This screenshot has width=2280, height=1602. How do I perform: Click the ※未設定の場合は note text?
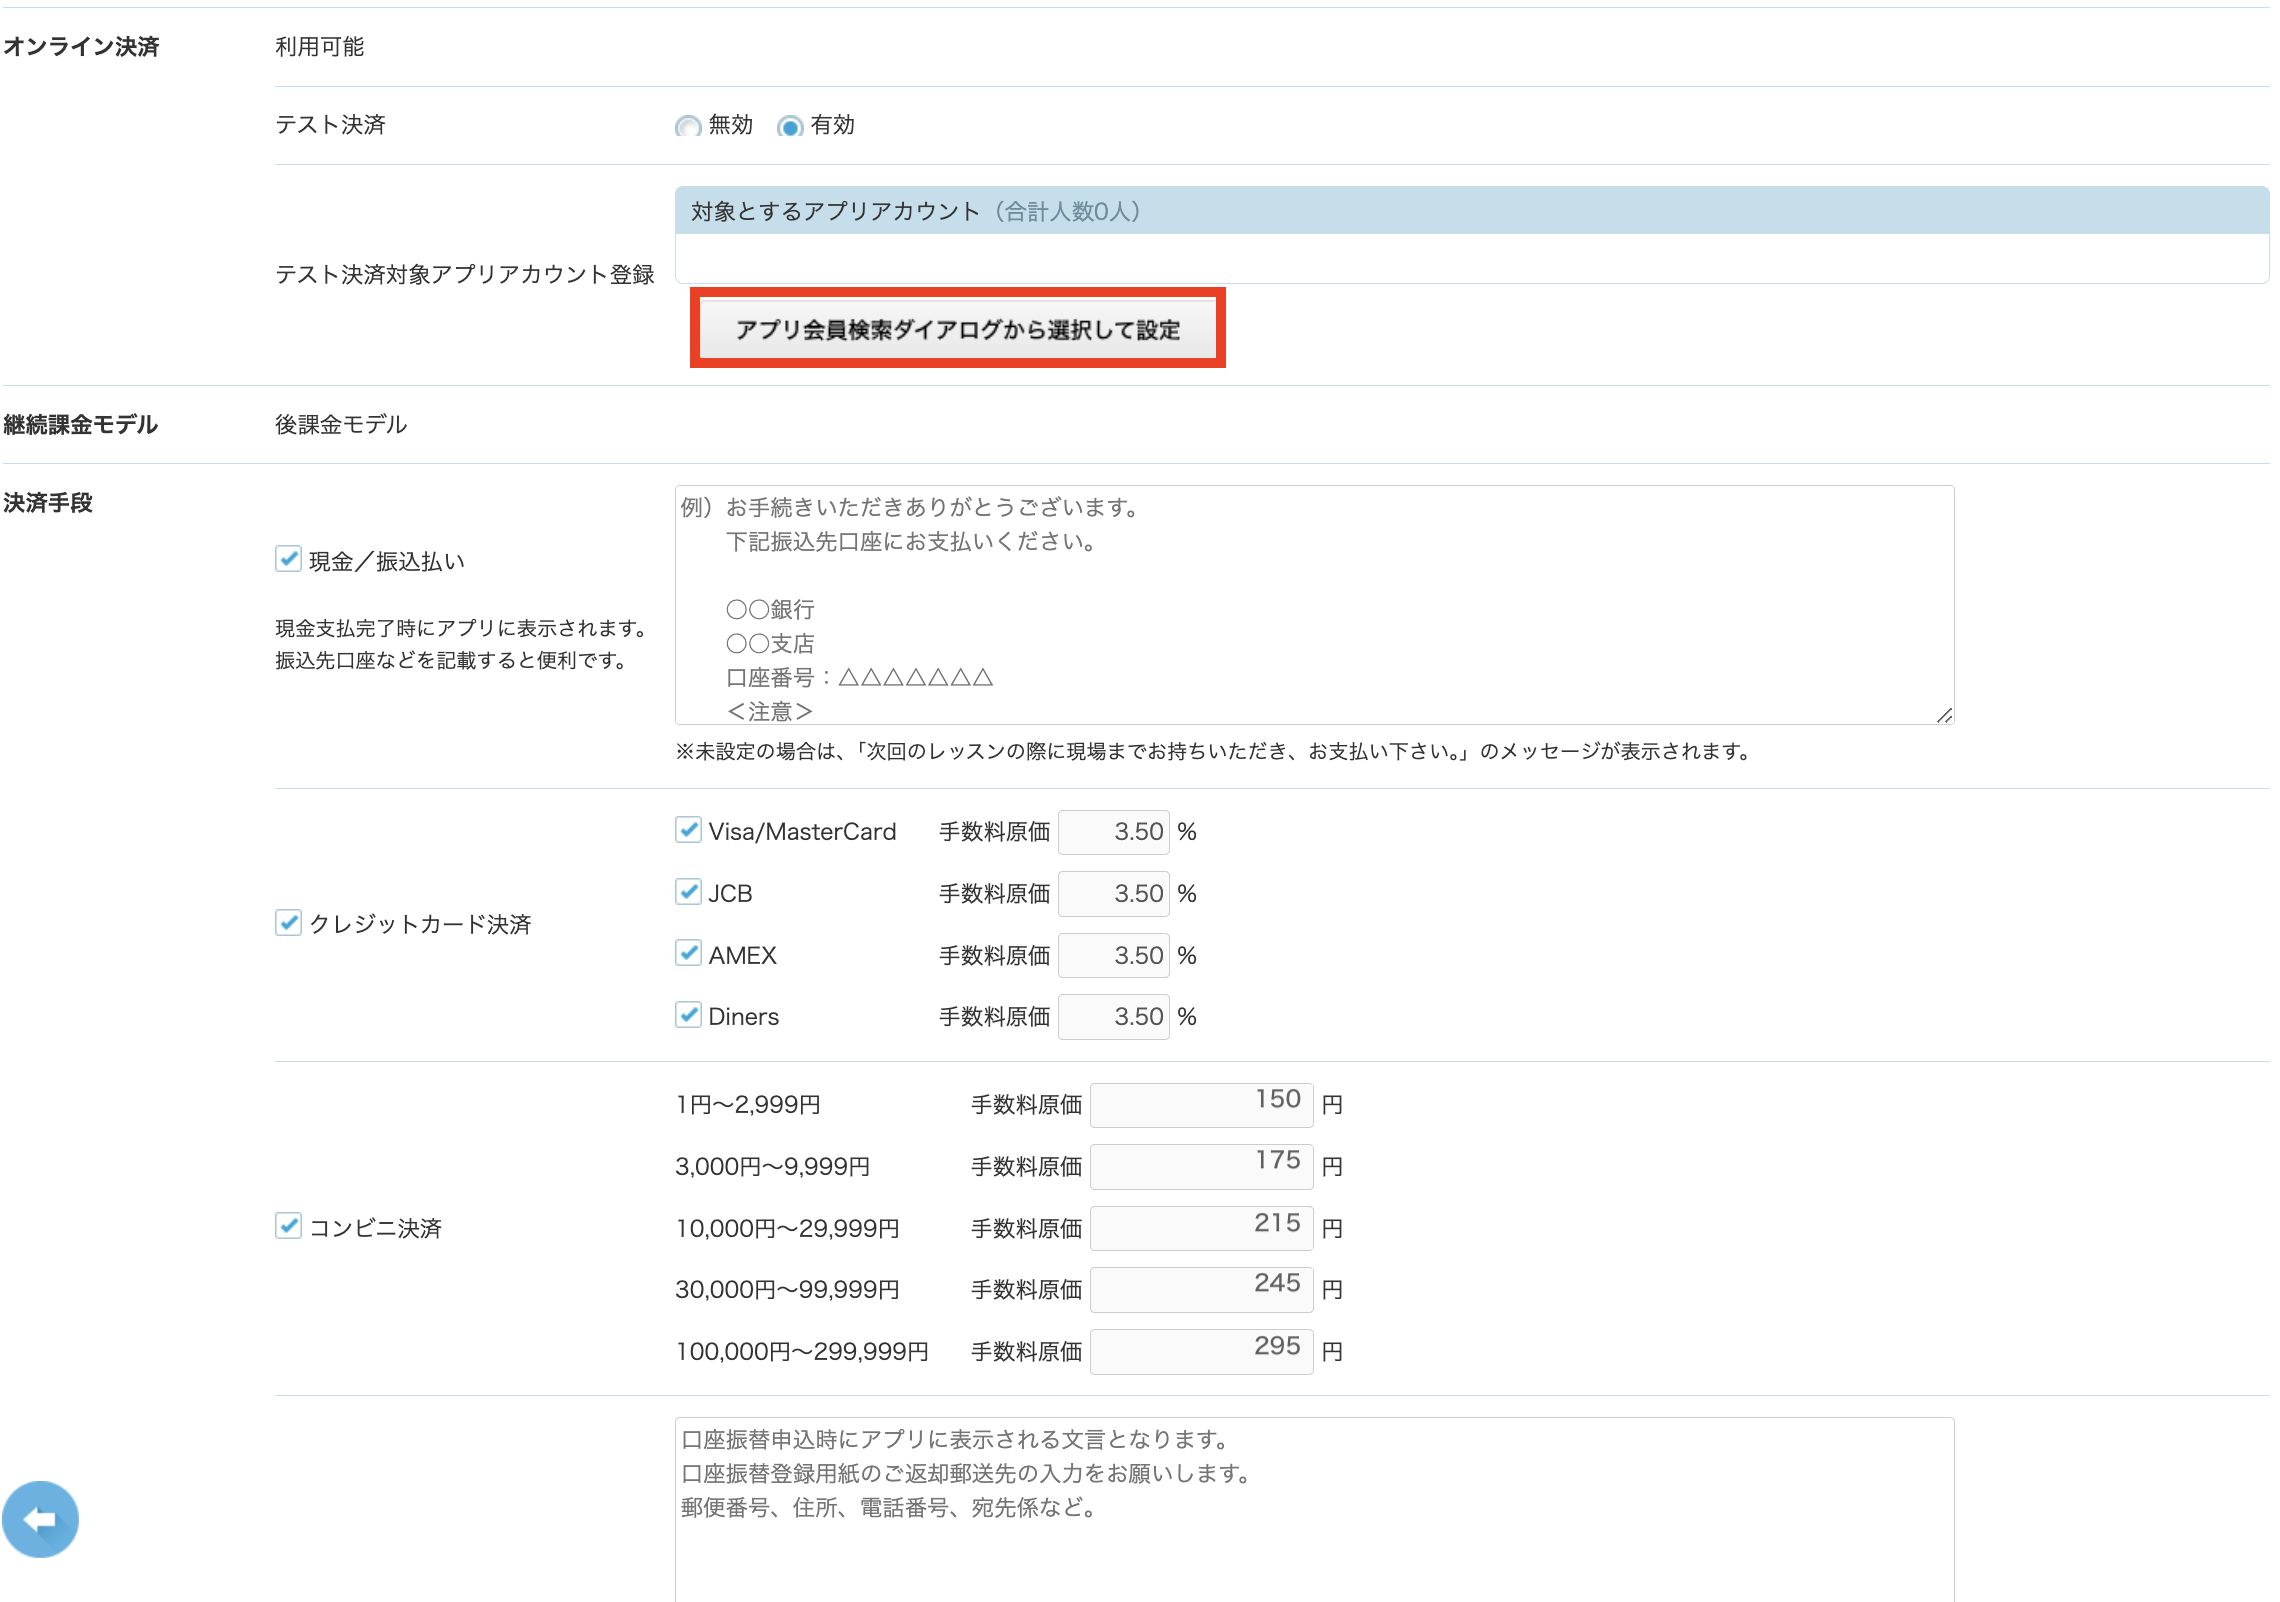[x=1213, y=752]
